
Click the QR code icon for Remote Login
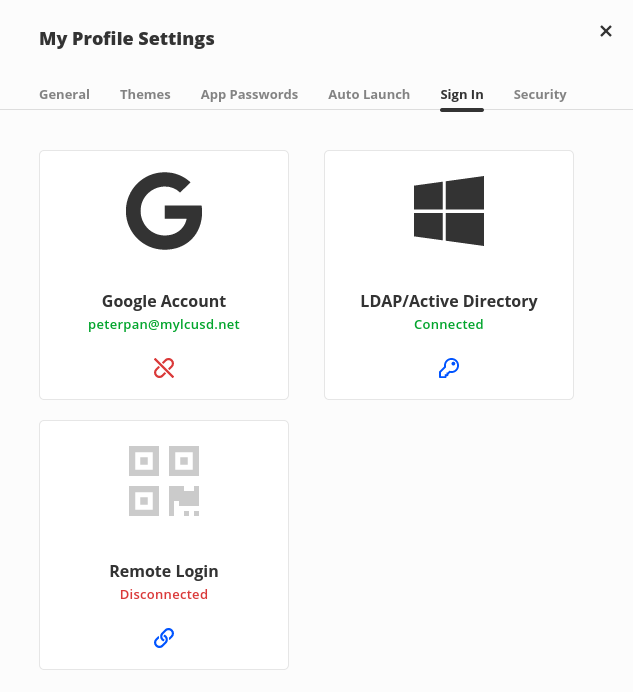click(x=164, y=481)
